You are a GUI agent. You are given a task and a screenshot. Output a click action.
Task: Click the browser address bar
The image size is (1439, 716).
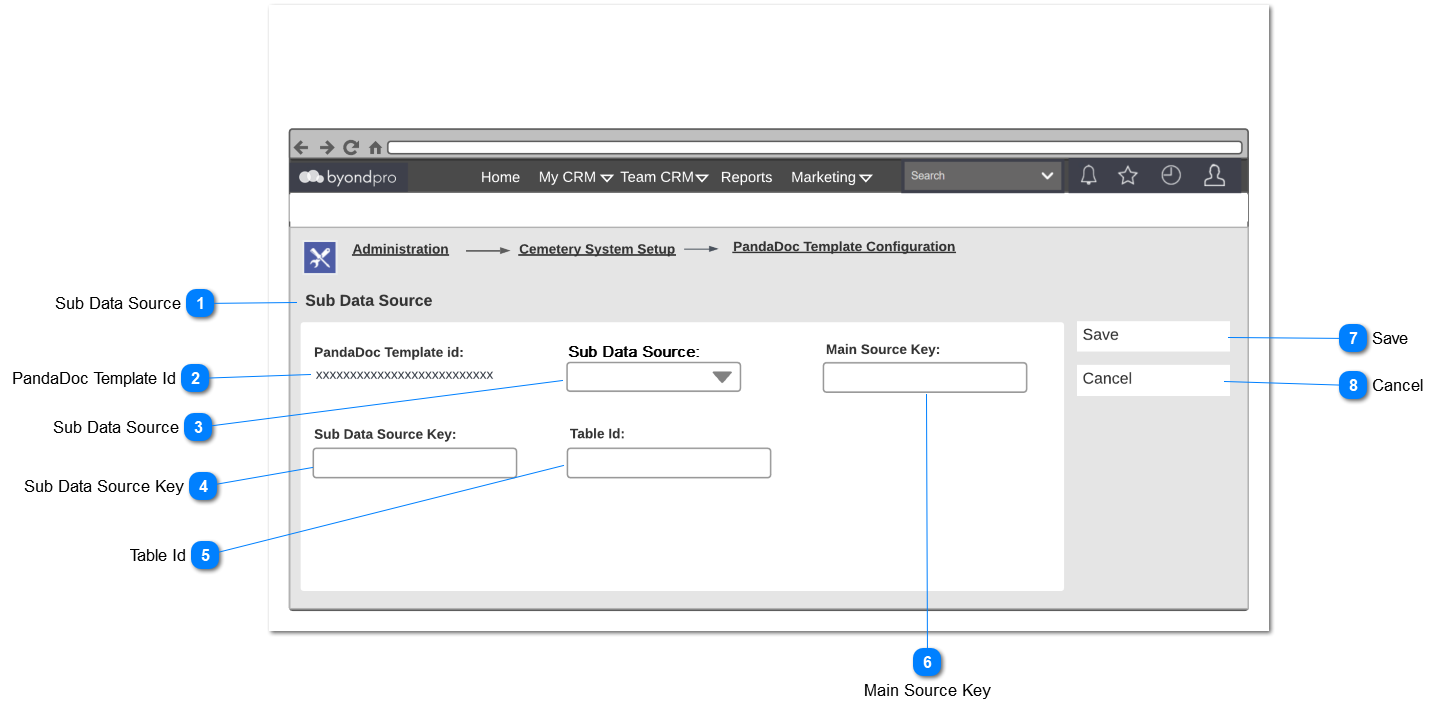(x=814, y=147)
